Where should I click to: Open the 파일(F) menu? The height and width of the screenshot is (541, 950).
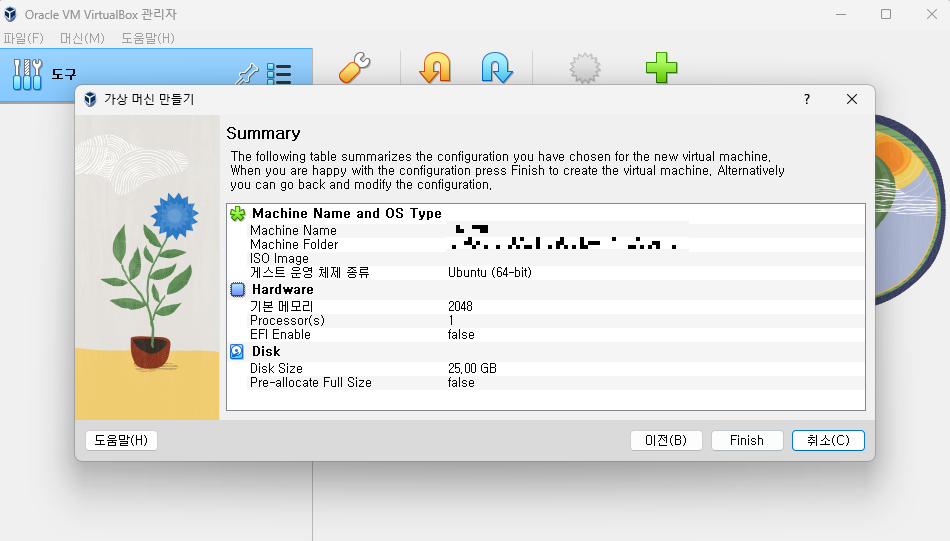(x=23, y=38)
